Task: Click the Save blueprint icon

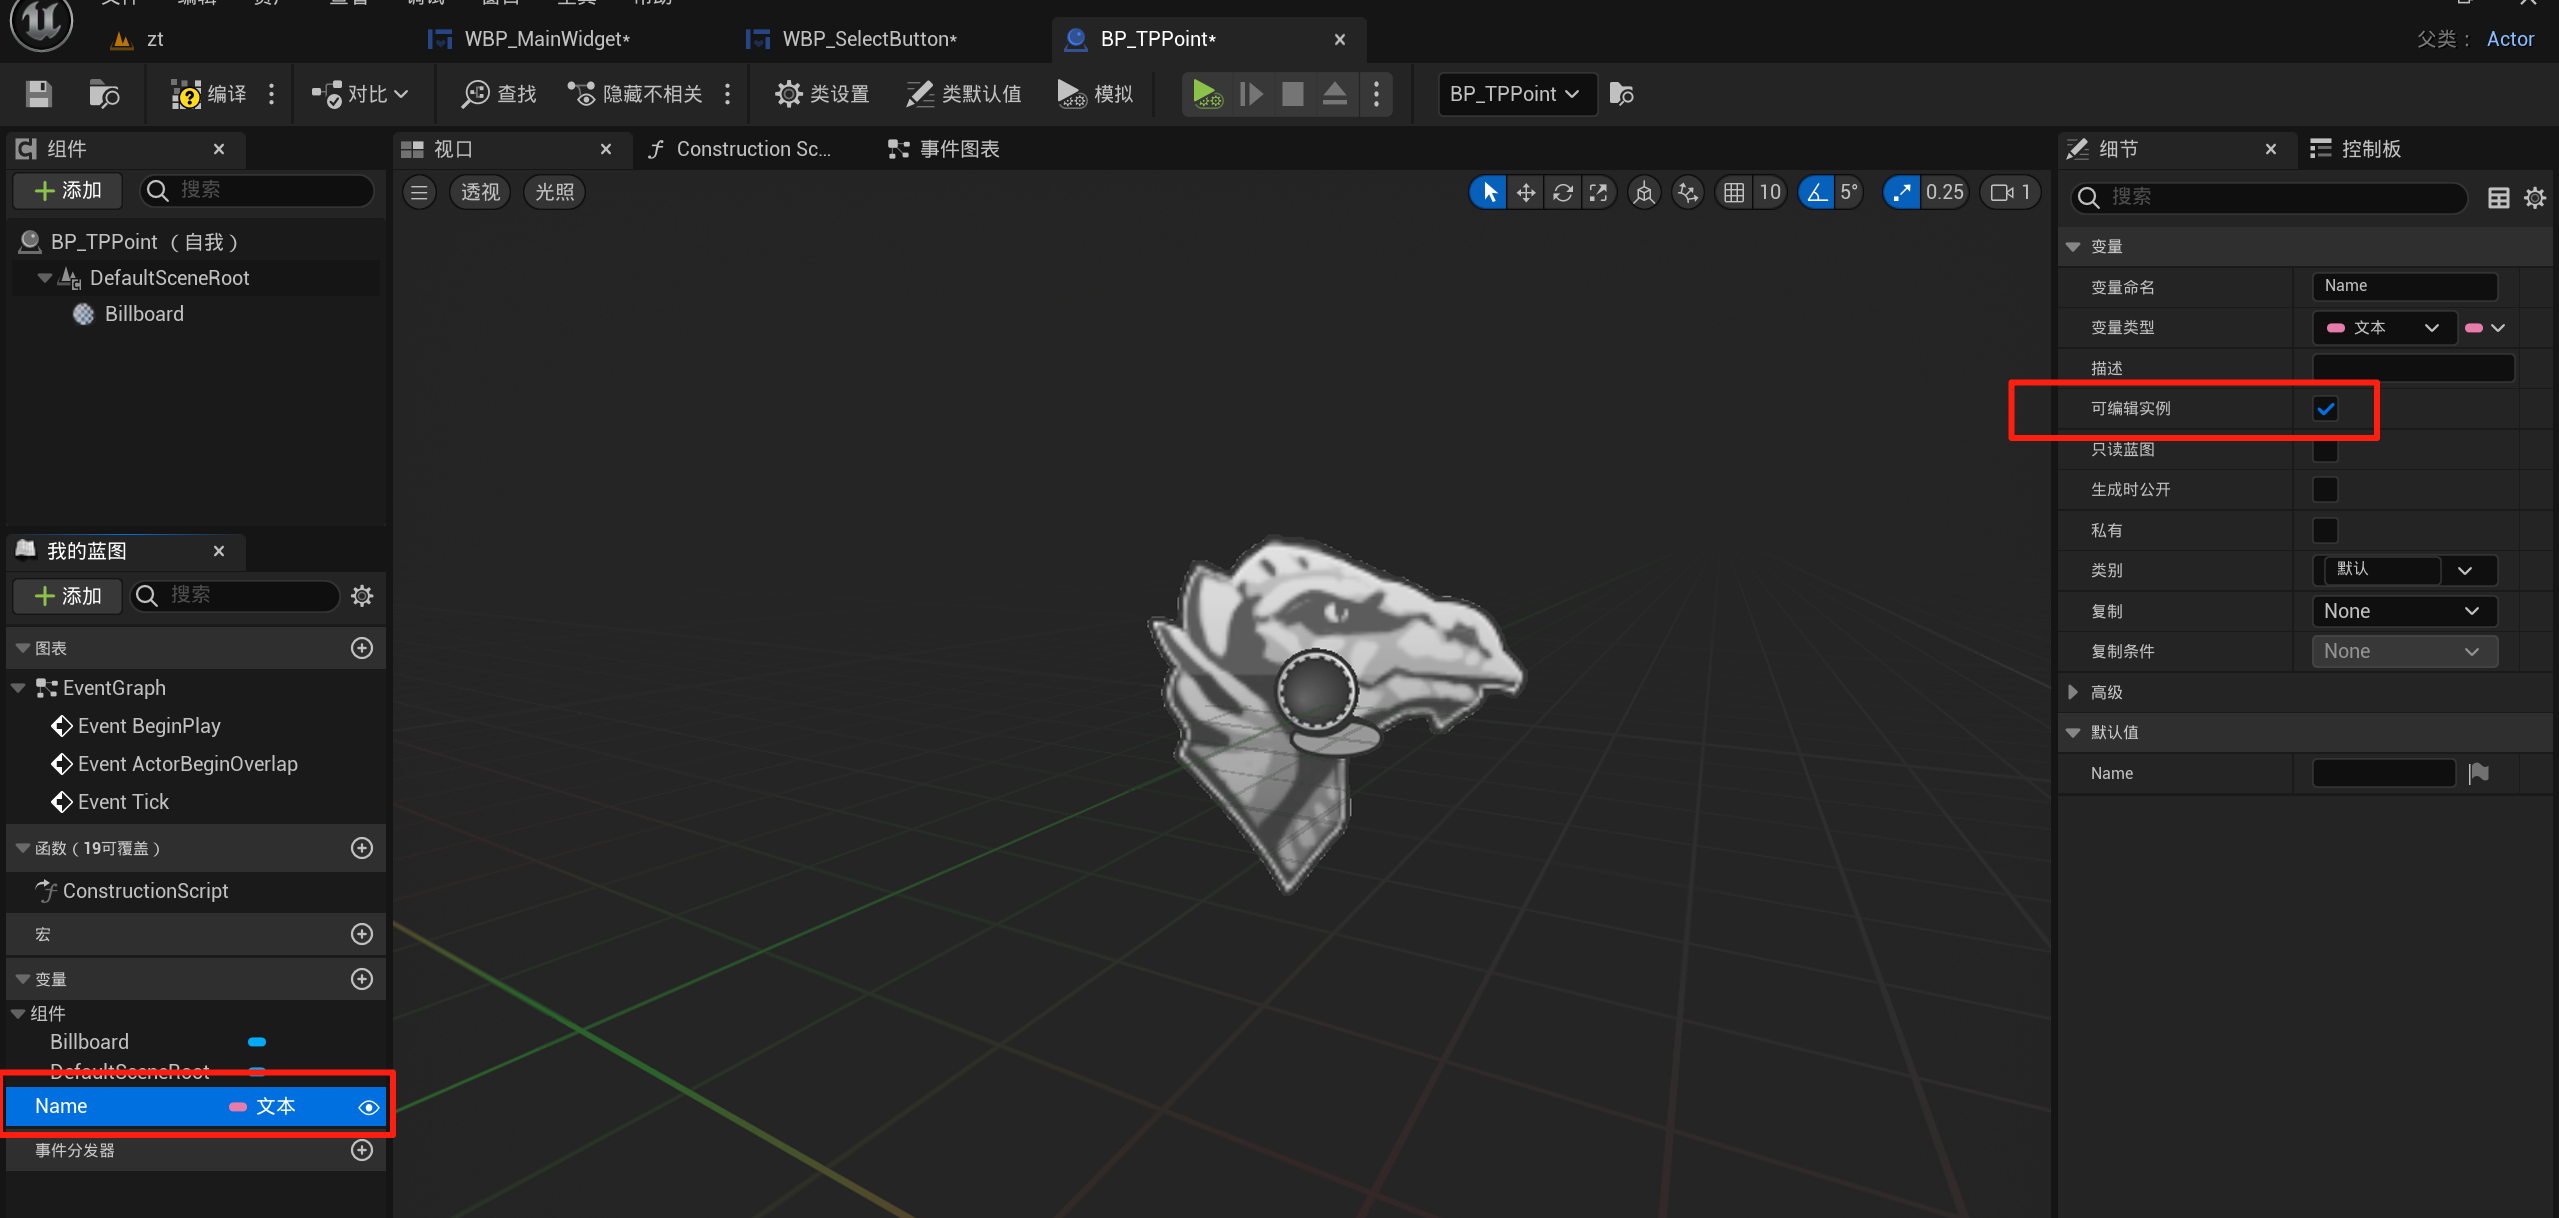Action: 38,94
